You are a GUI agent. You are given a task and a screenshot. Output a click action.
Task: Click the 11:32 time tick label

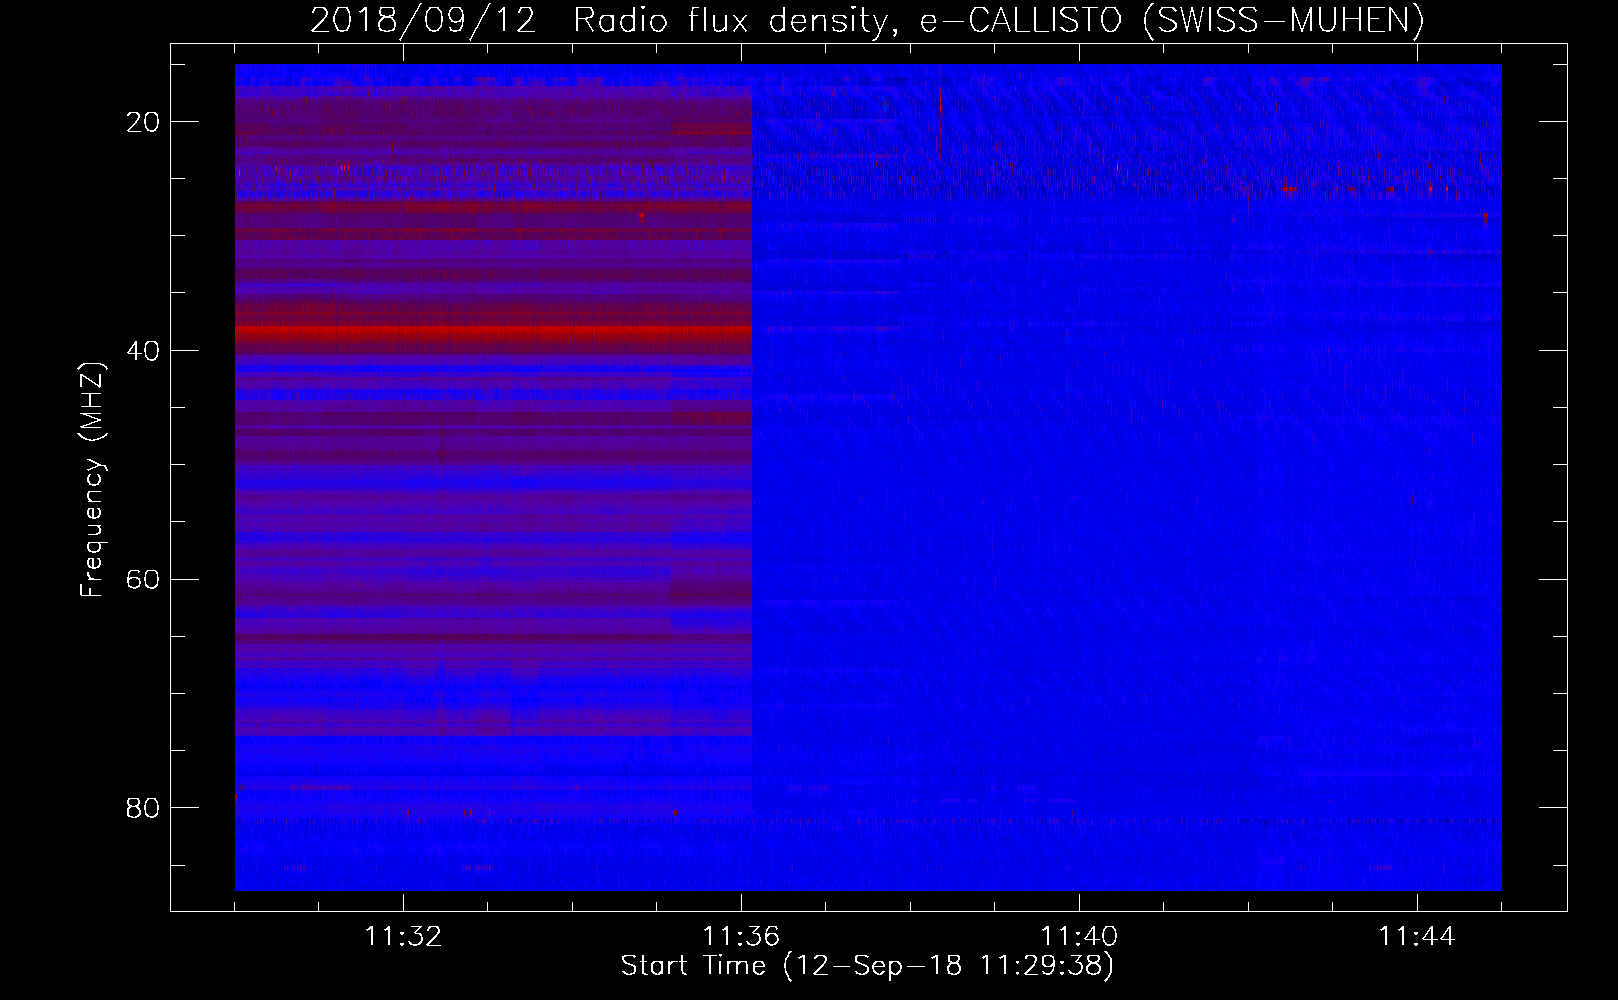(403, 937)
